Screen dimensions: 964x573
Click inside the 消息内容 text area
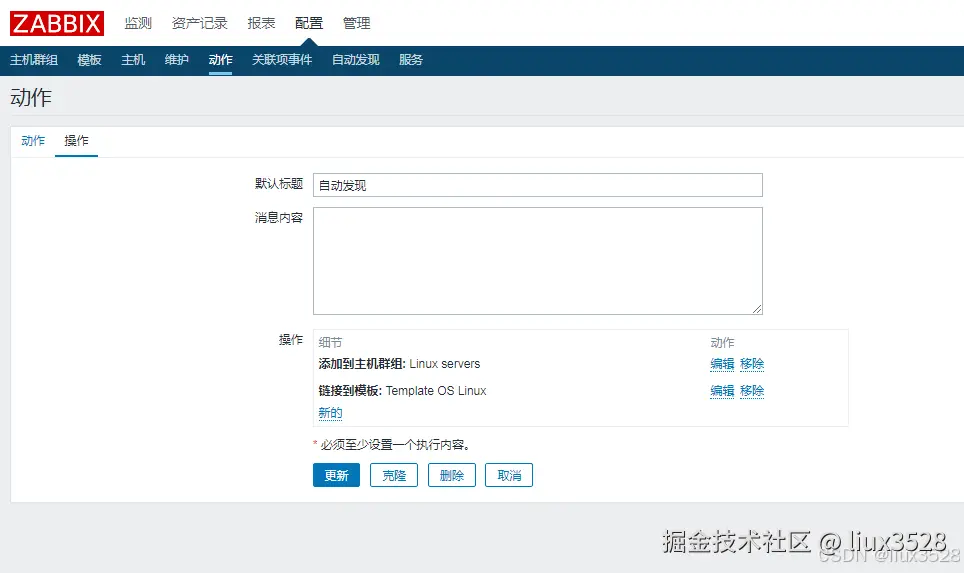[538, 261]
